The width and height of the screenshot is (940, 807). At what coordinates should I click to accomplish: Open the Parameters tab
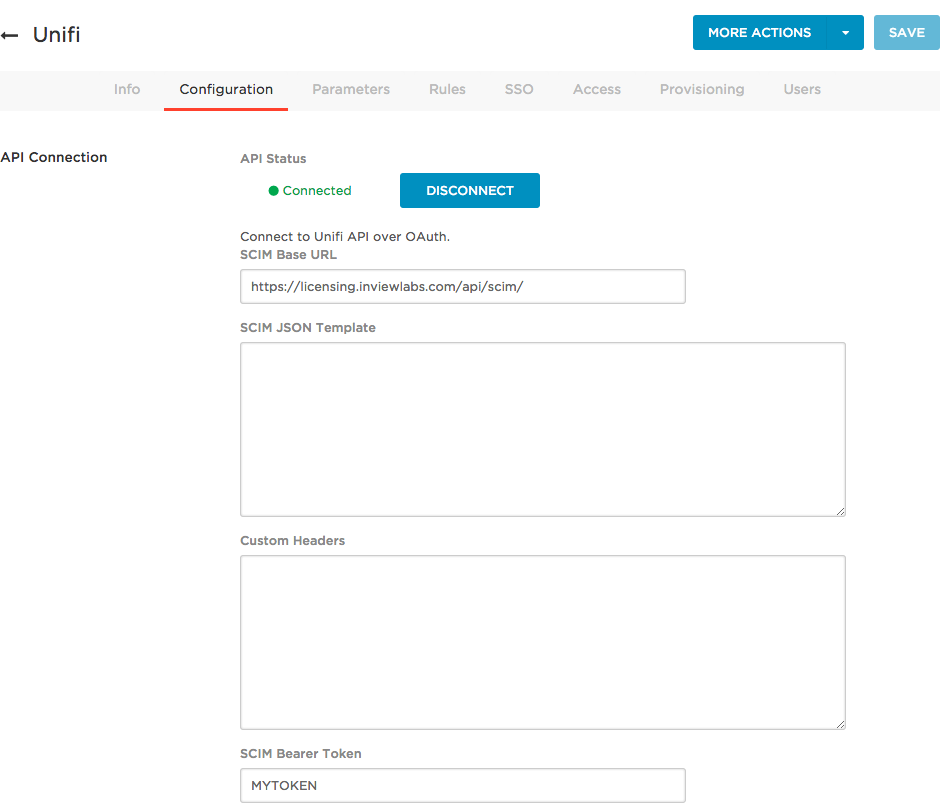click(351, 89)
